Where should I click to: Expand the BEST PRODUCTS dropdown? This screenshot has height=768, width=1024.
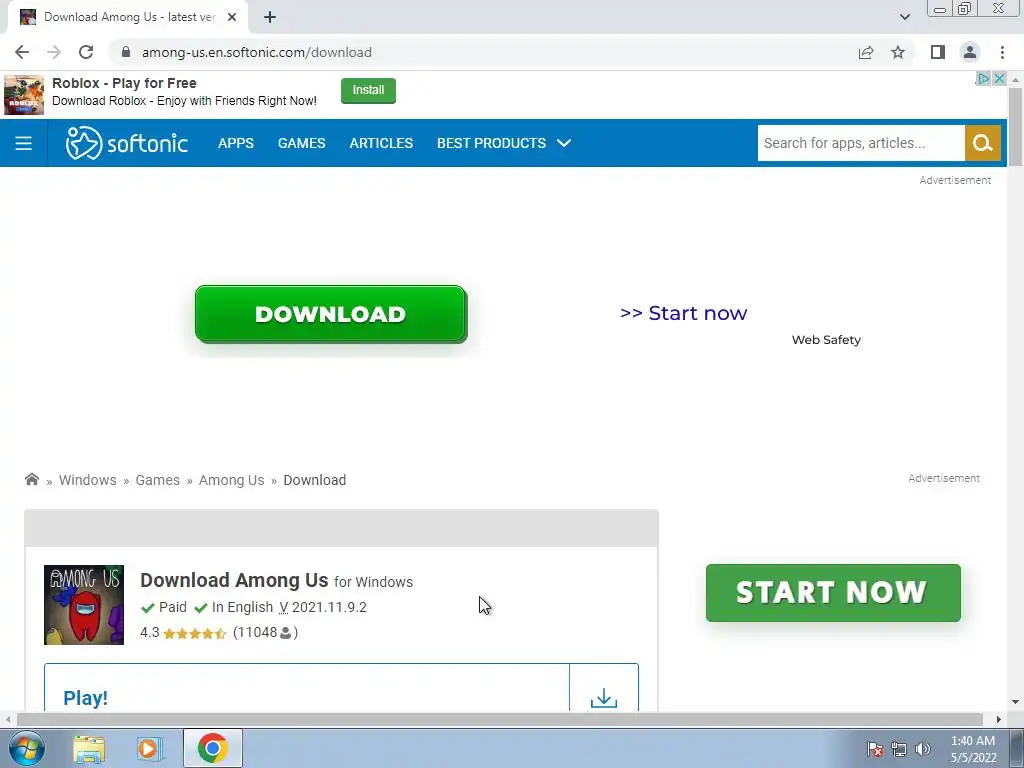click(x=504, y=143)
